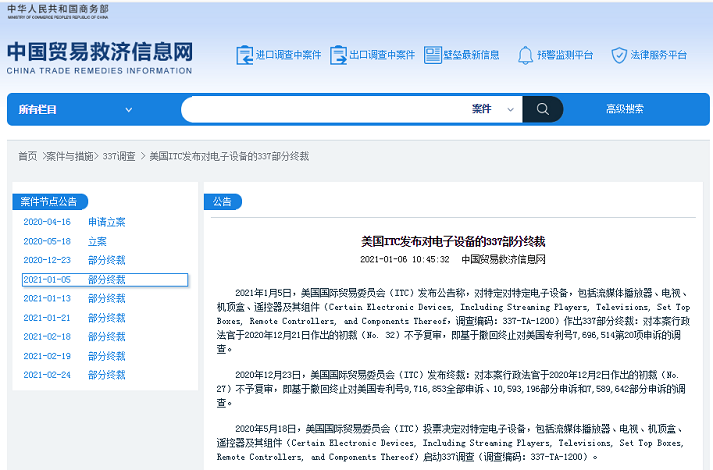Image resolution: width=713 pixels, height=470 pixels.
Task: Click the paragraph starting 2021年1月5日
Action: pyautogui.click(x=453, y=321)
